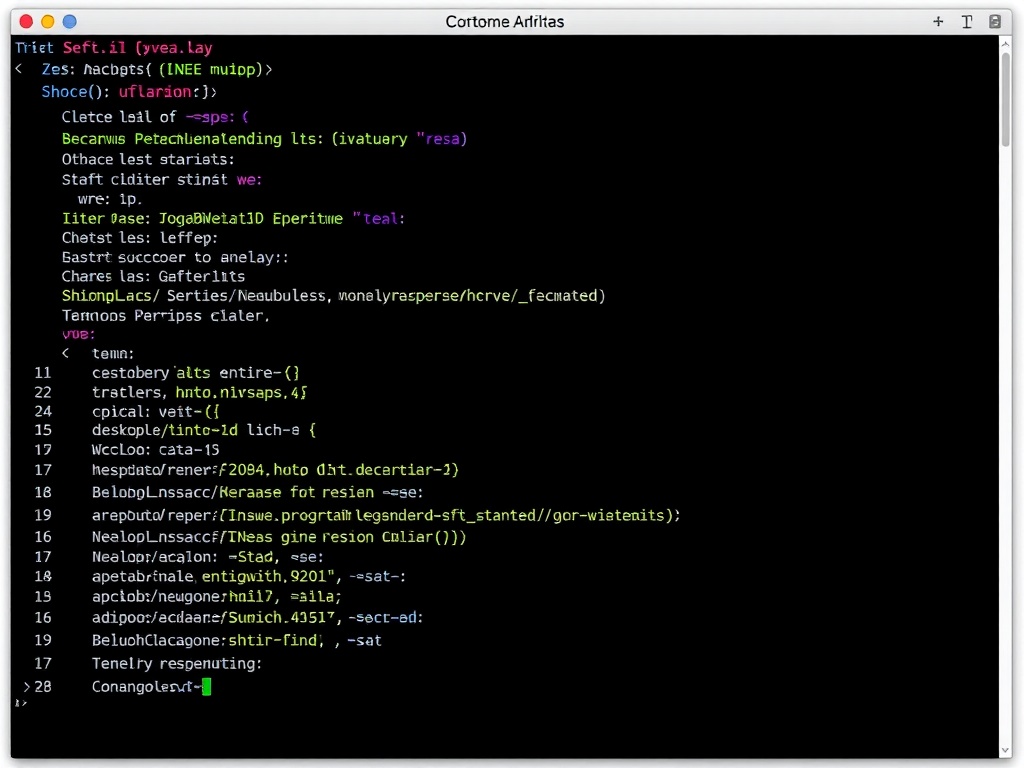1024x768 pixels.
Task: Expand the disclosure arrow on line 28
Action: point(26,687)
